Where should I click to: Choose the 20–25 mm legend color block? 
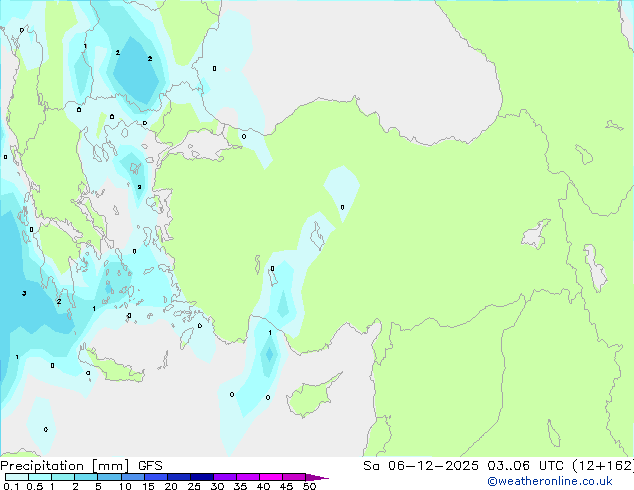pos(179,477)
